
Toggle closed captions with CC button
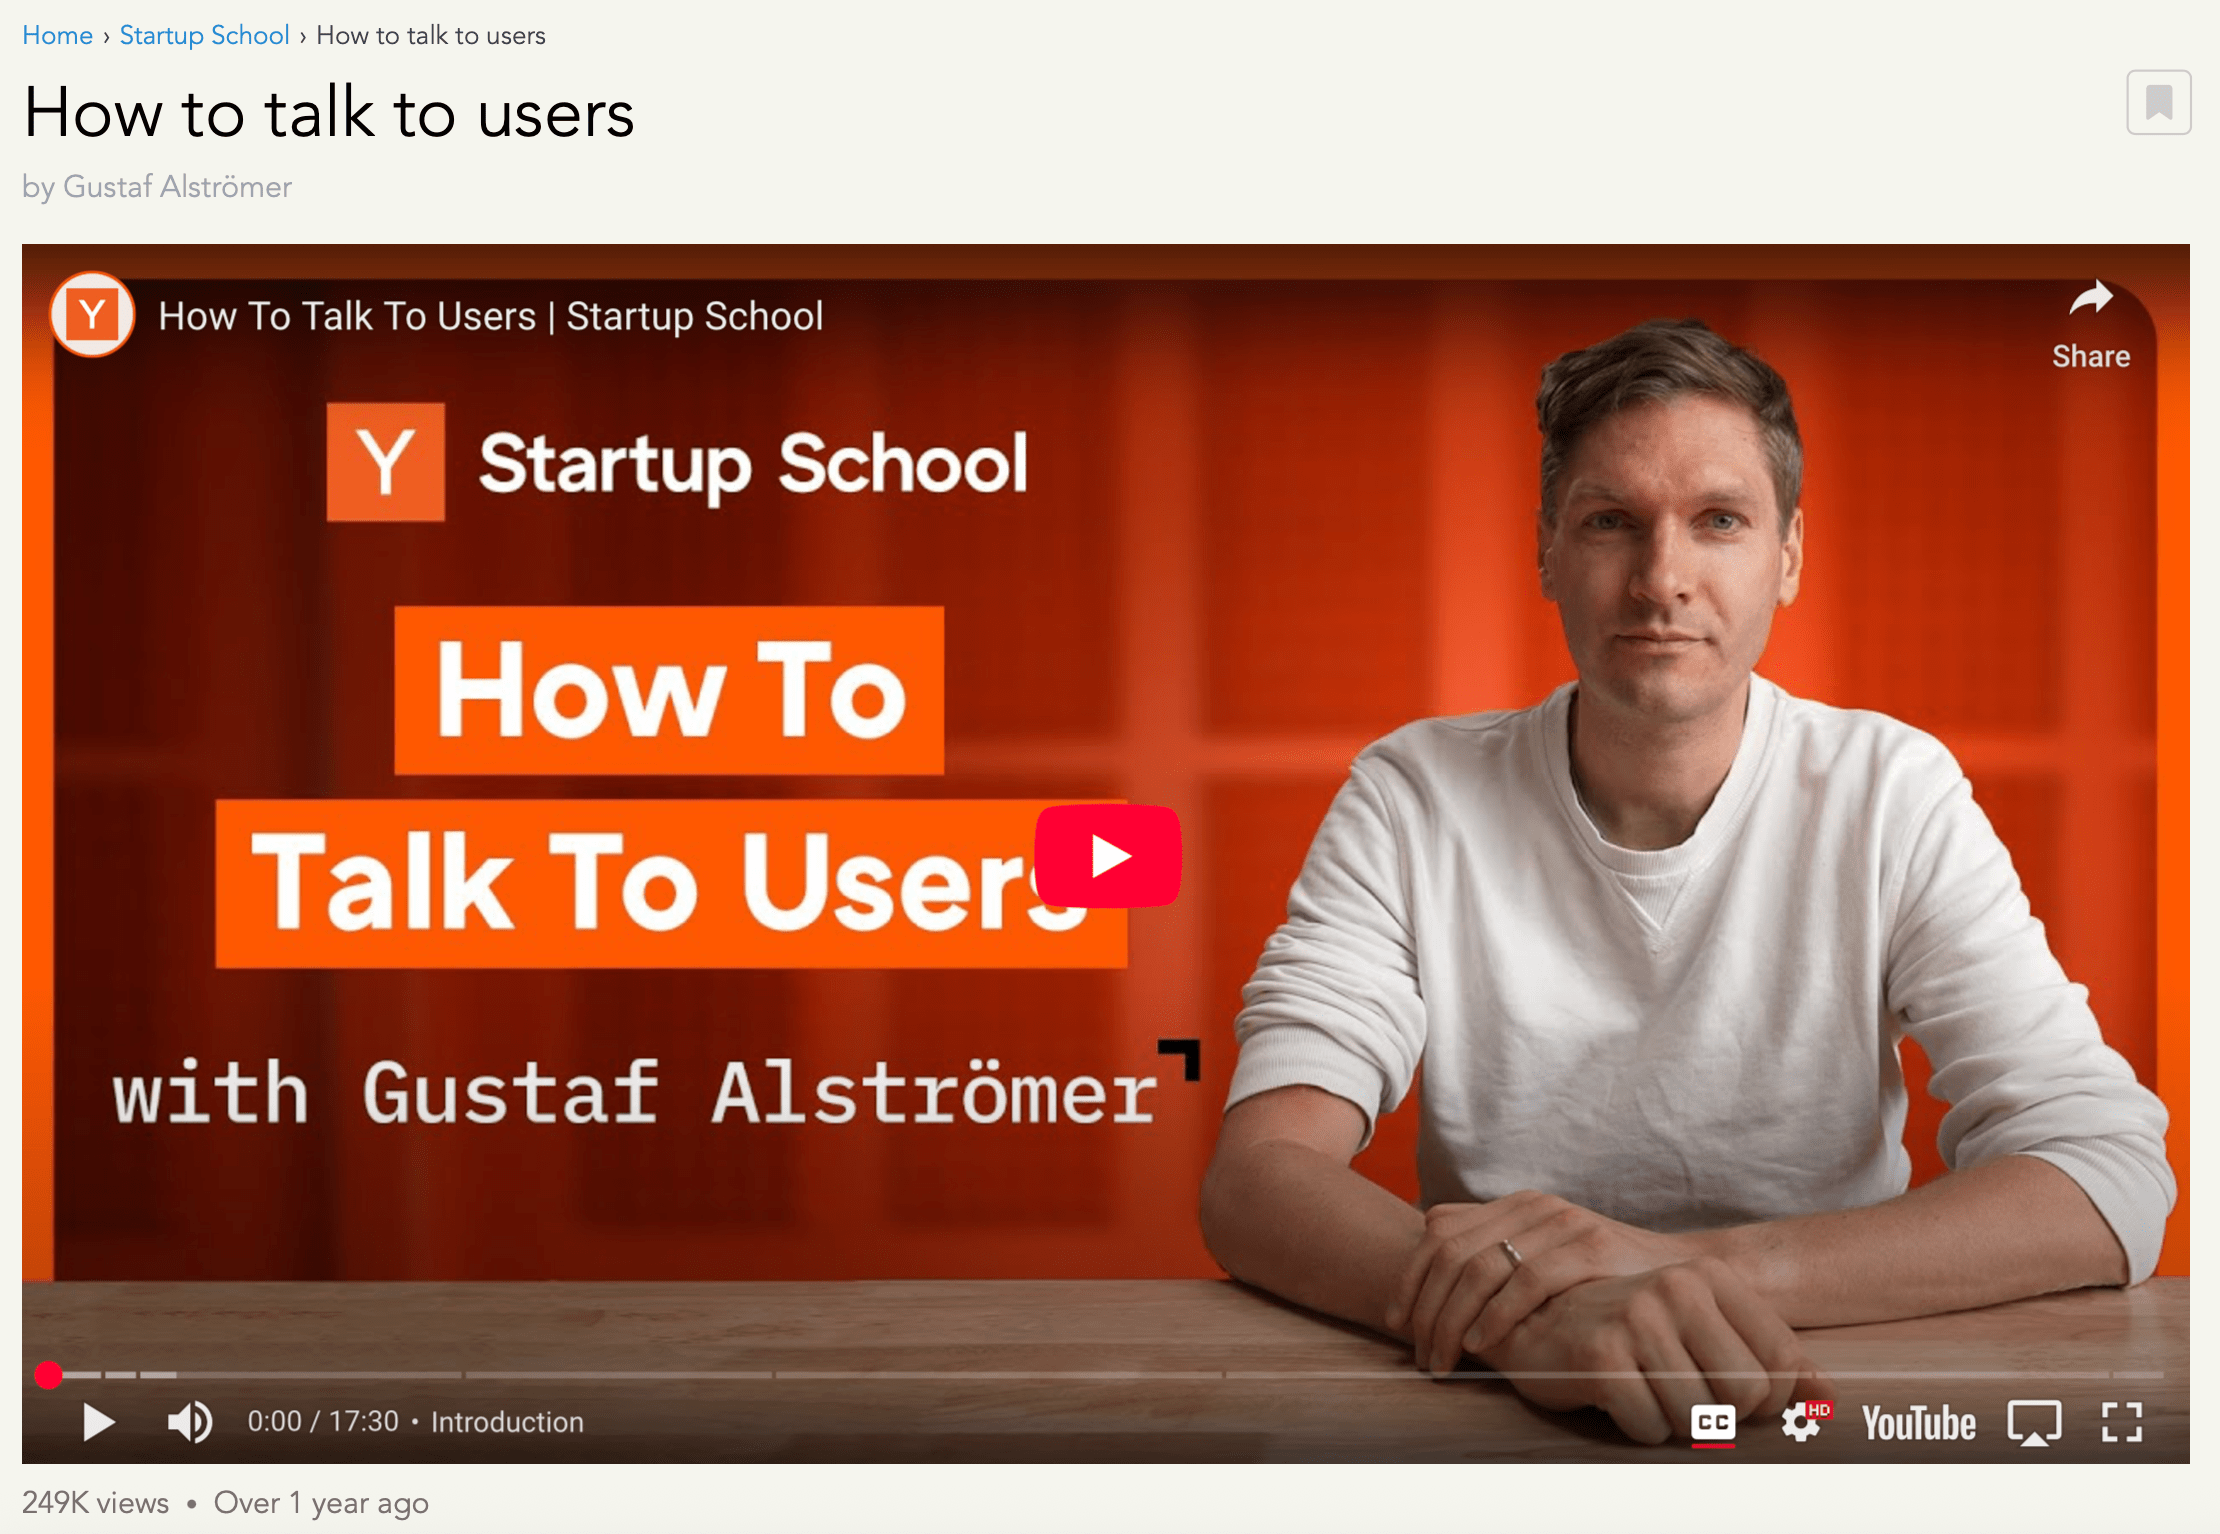[1713, 1422]
